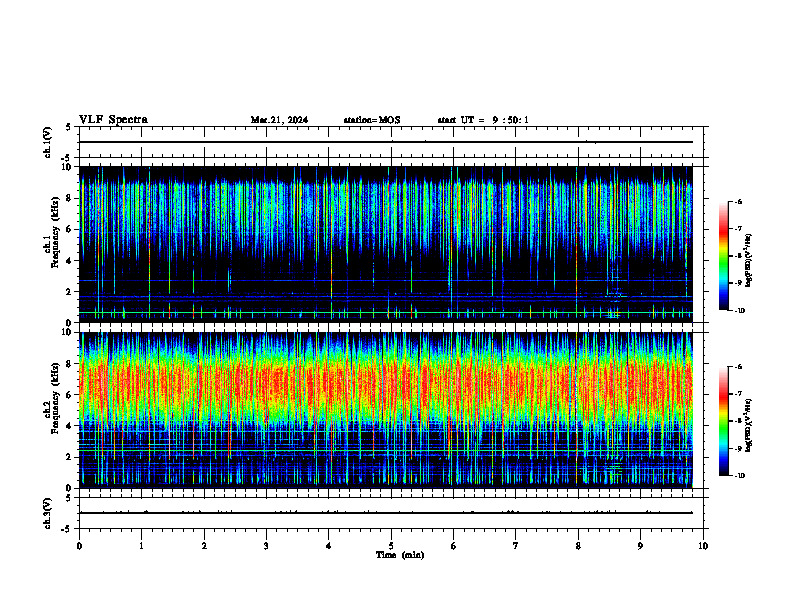Click the "VLF Spectra" plot title

click(x=113, y=120)
